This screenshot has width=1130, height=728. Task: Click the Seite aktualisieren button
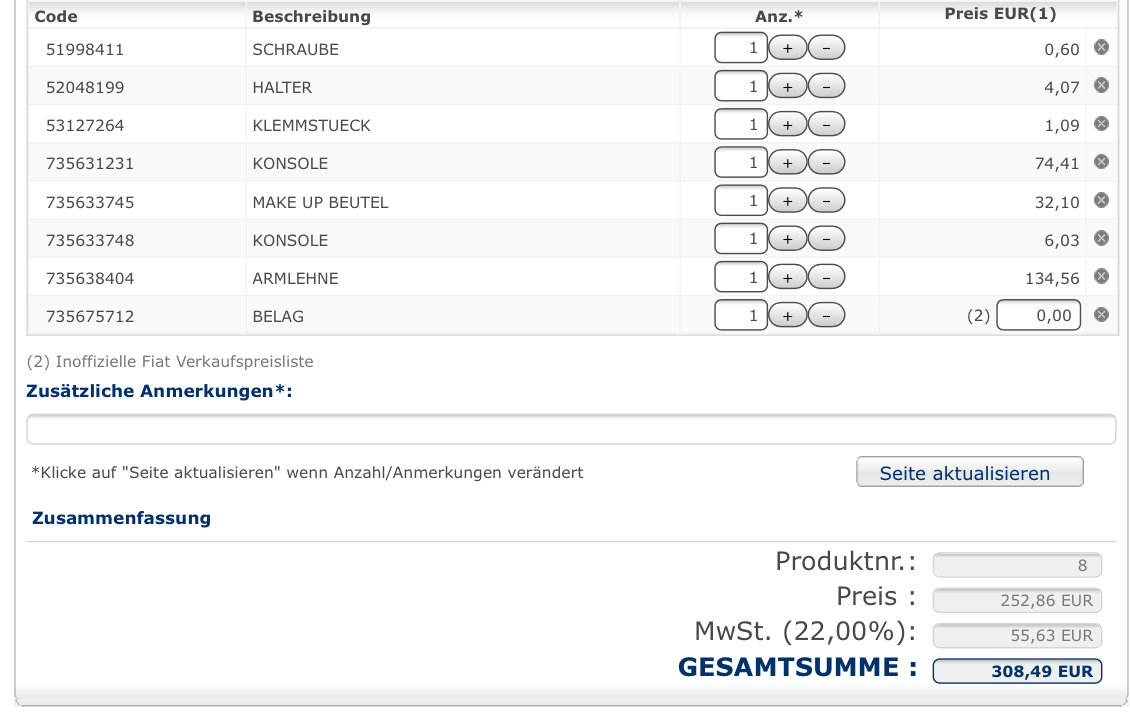969,473
